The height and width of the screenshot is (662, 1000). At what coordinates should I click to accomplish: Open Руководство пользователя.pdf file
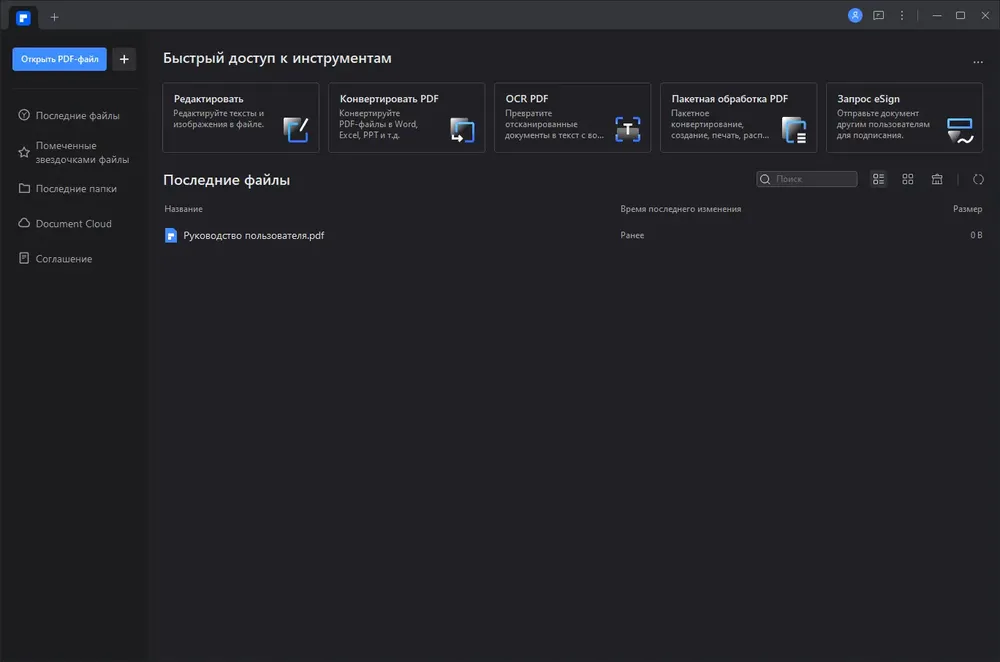click(x=254, y=235)
